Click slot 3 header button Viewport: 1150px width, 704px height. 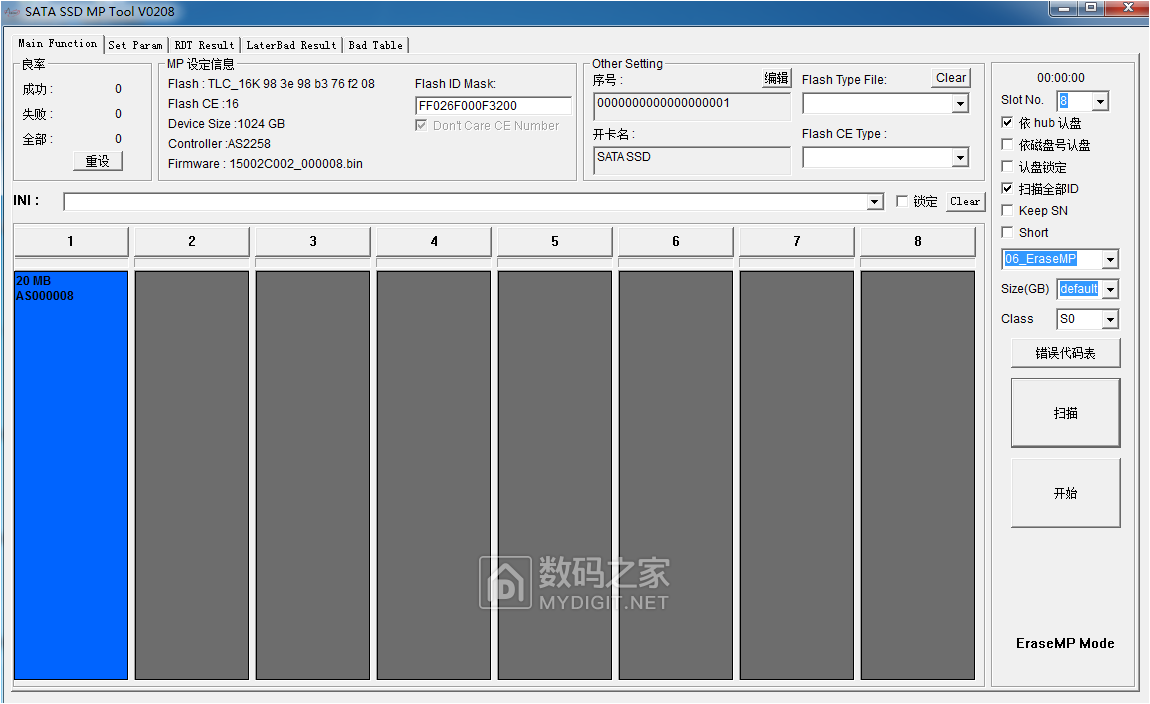click(313, 241)
